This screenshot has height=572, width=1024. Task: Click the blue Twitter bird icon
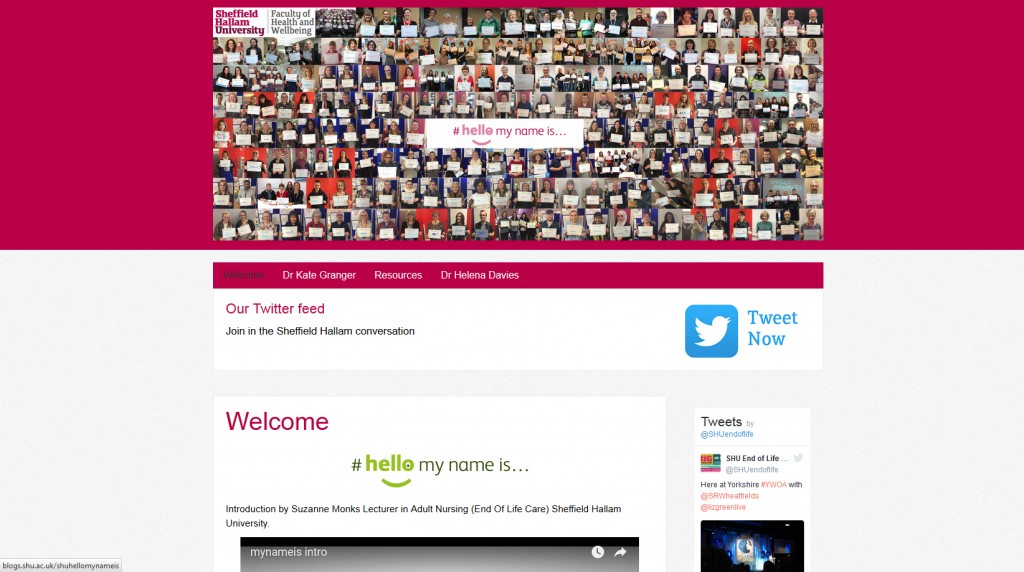pyautogui.click(x=711, y=331)
